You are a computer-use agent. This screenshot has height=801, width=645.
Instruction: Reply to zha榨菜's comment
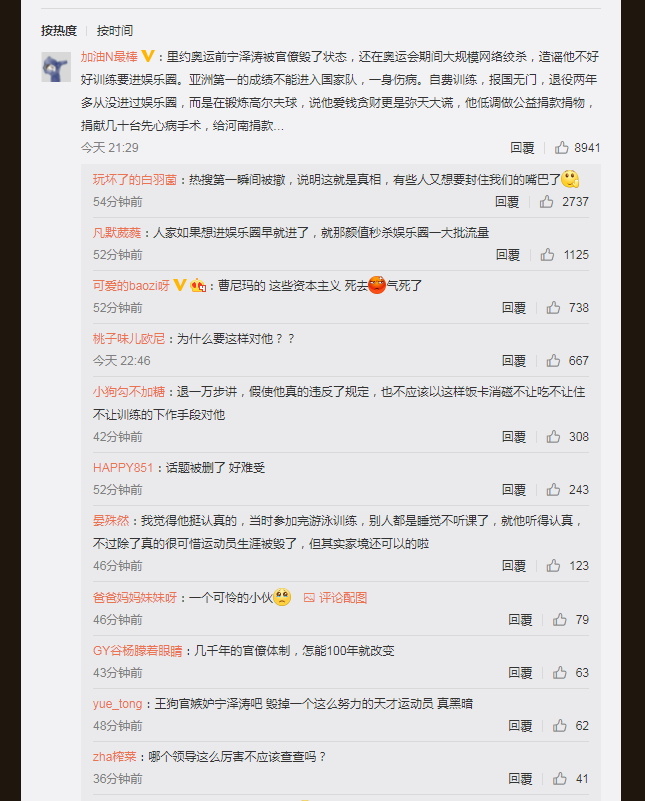tap(520, 779)
